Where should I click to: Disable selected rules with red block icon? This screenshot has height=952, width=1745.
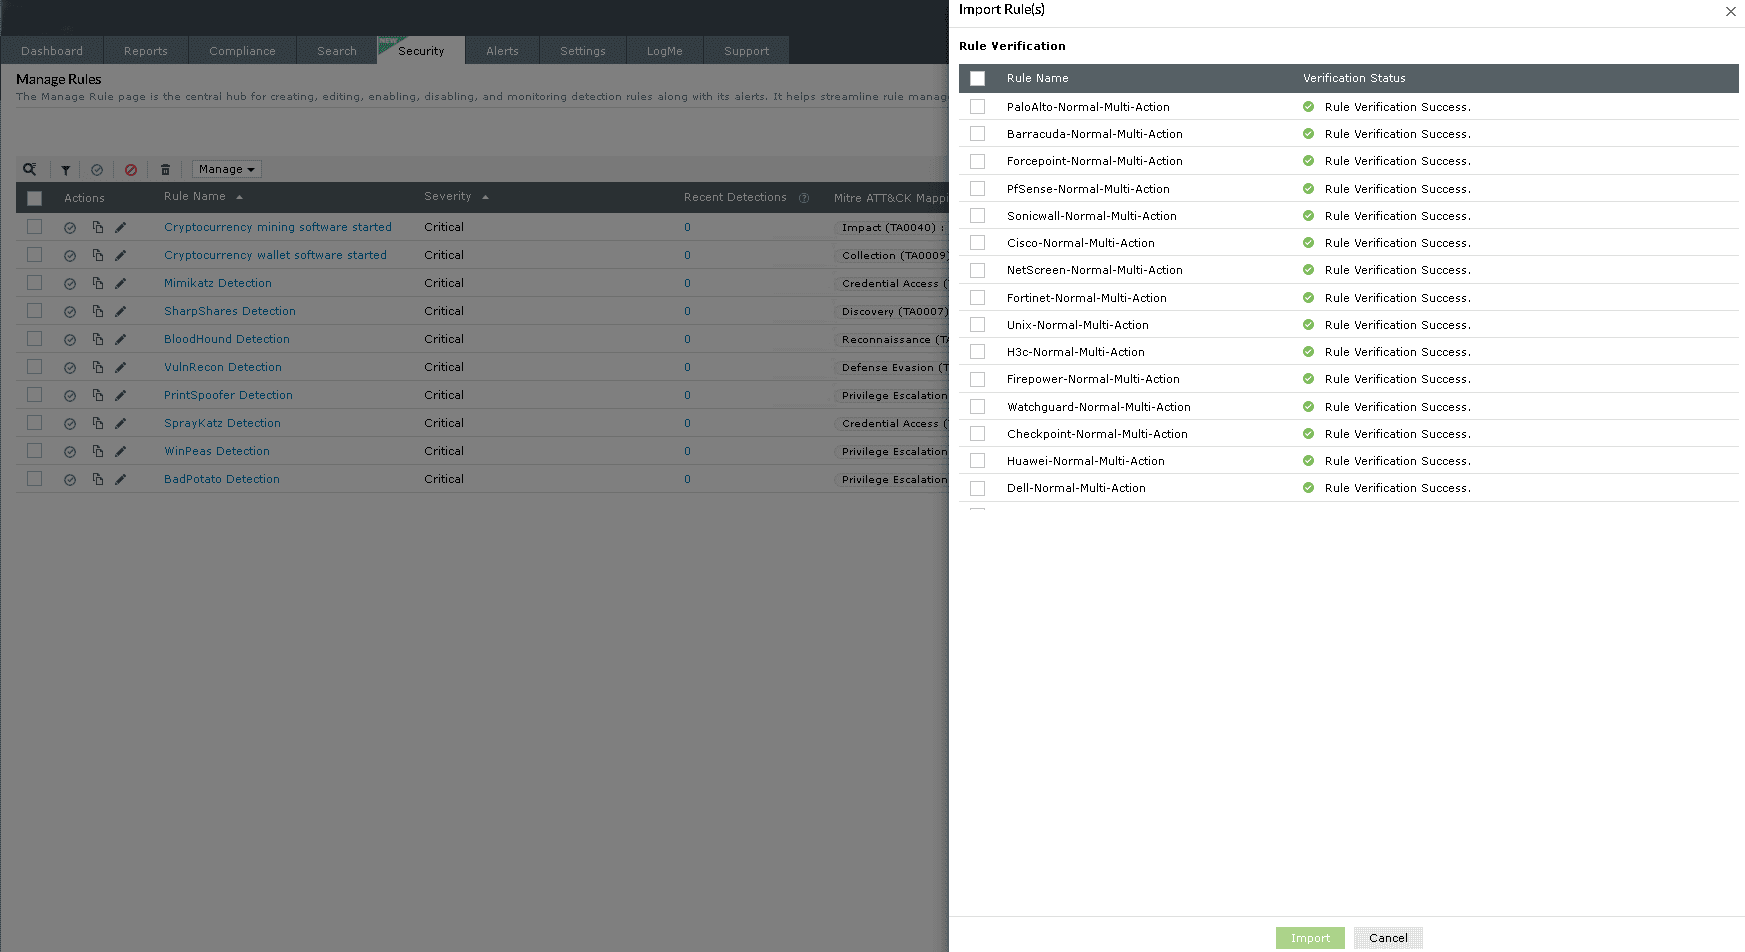130,169
